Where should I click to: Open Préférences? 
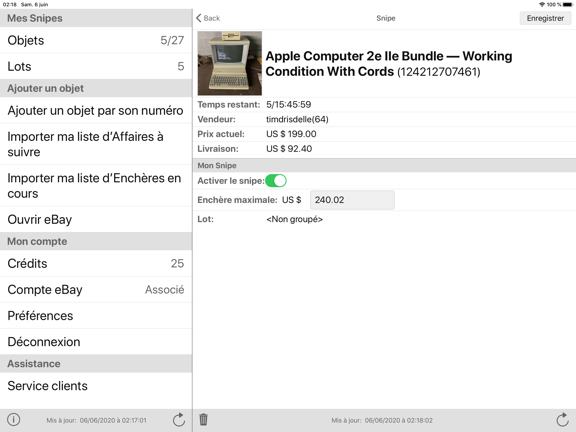coord(96,316)
